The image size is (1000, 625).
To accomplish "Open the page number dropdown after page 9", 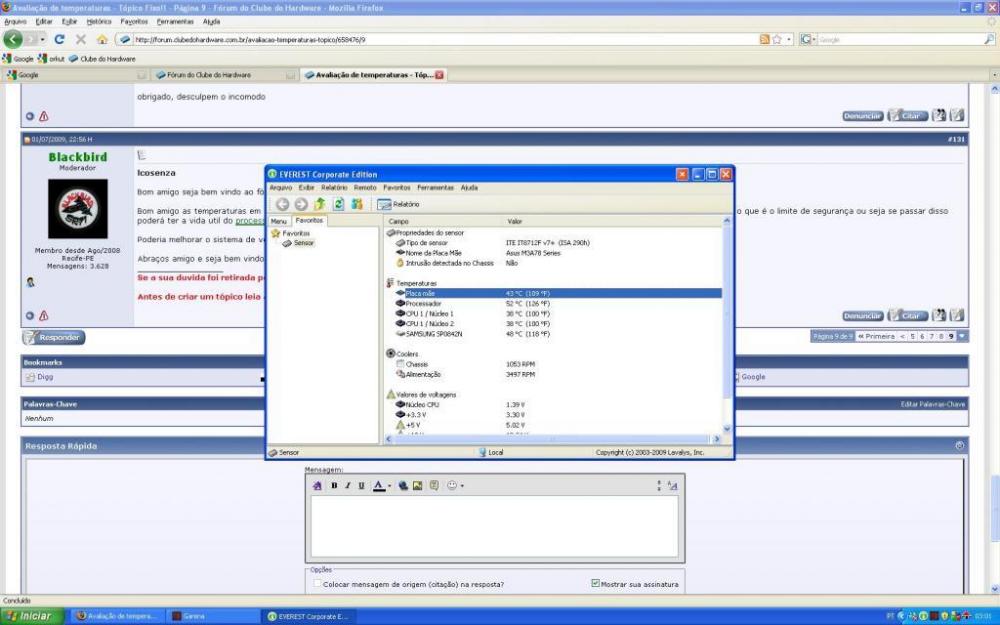I will [962, 337].
